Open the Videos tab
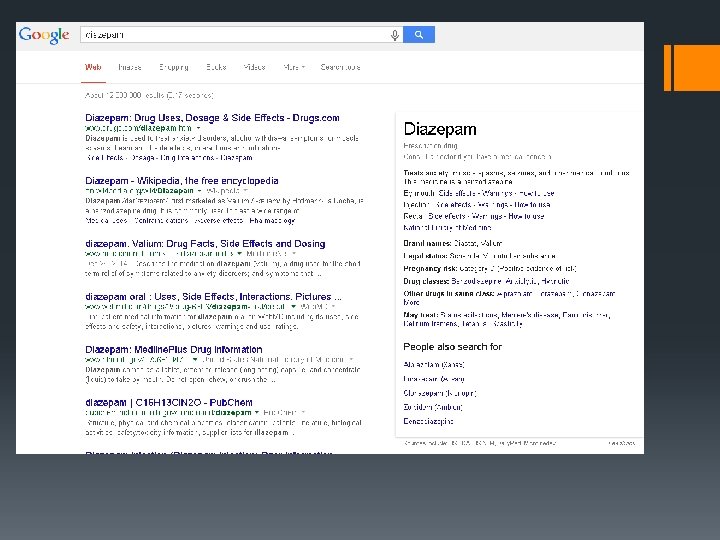Screen dimensions: 720x540 pyautogui.click(x=254, y=67)
